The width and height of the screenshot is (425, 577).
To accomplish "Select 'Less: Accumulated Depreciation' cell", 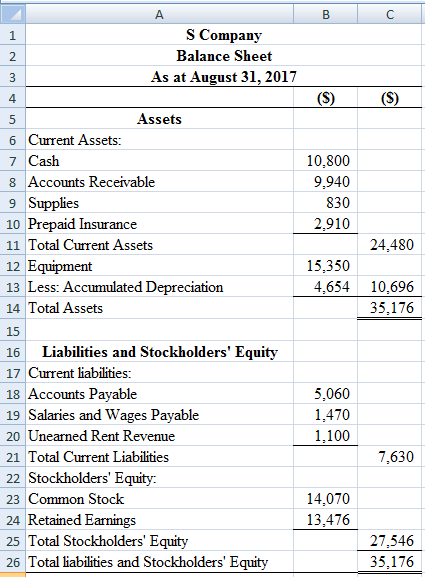I will (159, 287).
